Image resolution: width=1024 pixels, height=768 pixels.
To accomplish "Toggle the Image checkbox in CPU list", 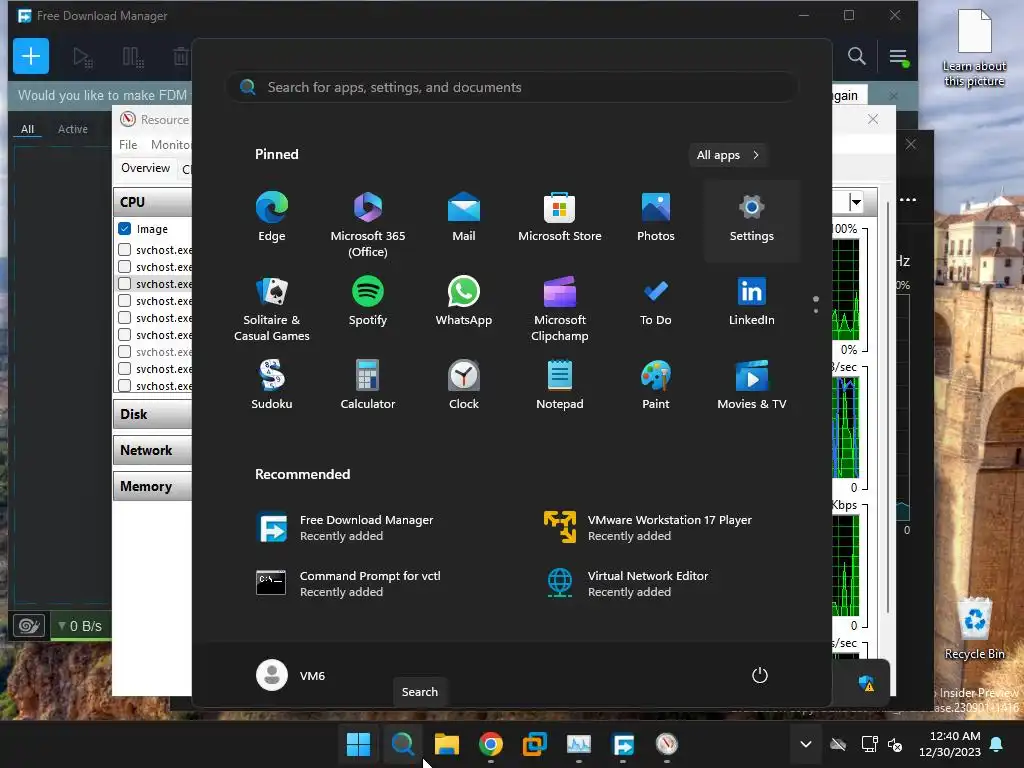I will click(125, 229).
